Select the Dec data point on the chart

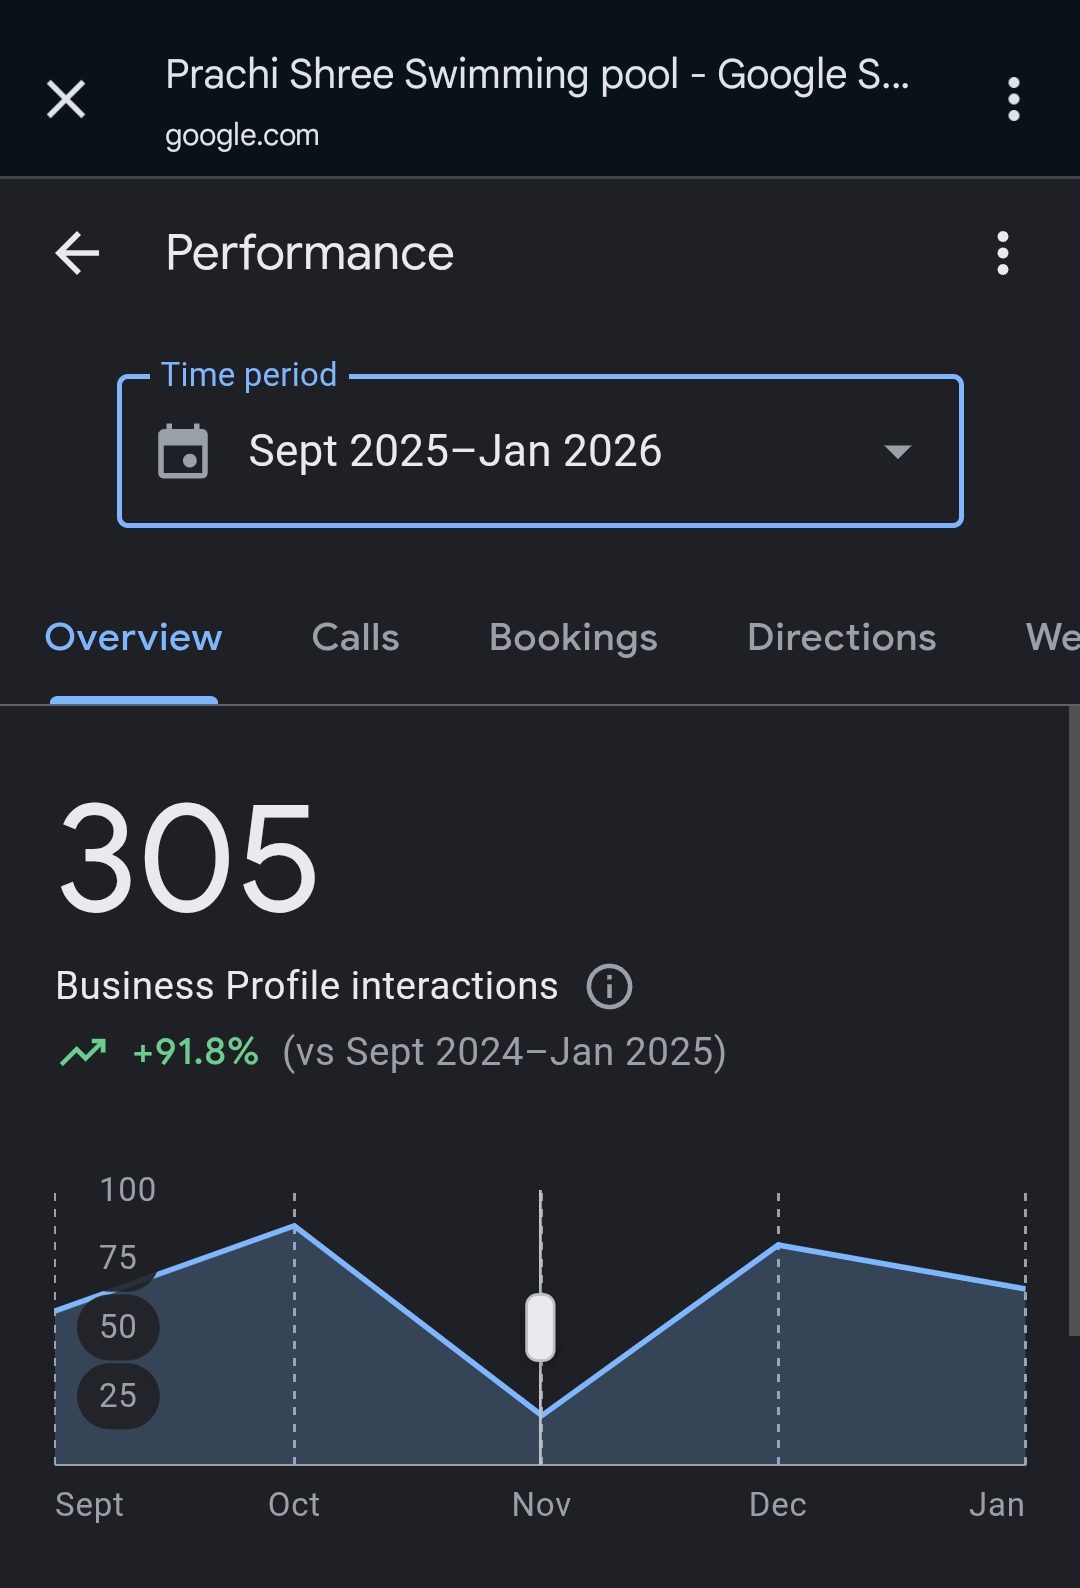(778, 1245)
